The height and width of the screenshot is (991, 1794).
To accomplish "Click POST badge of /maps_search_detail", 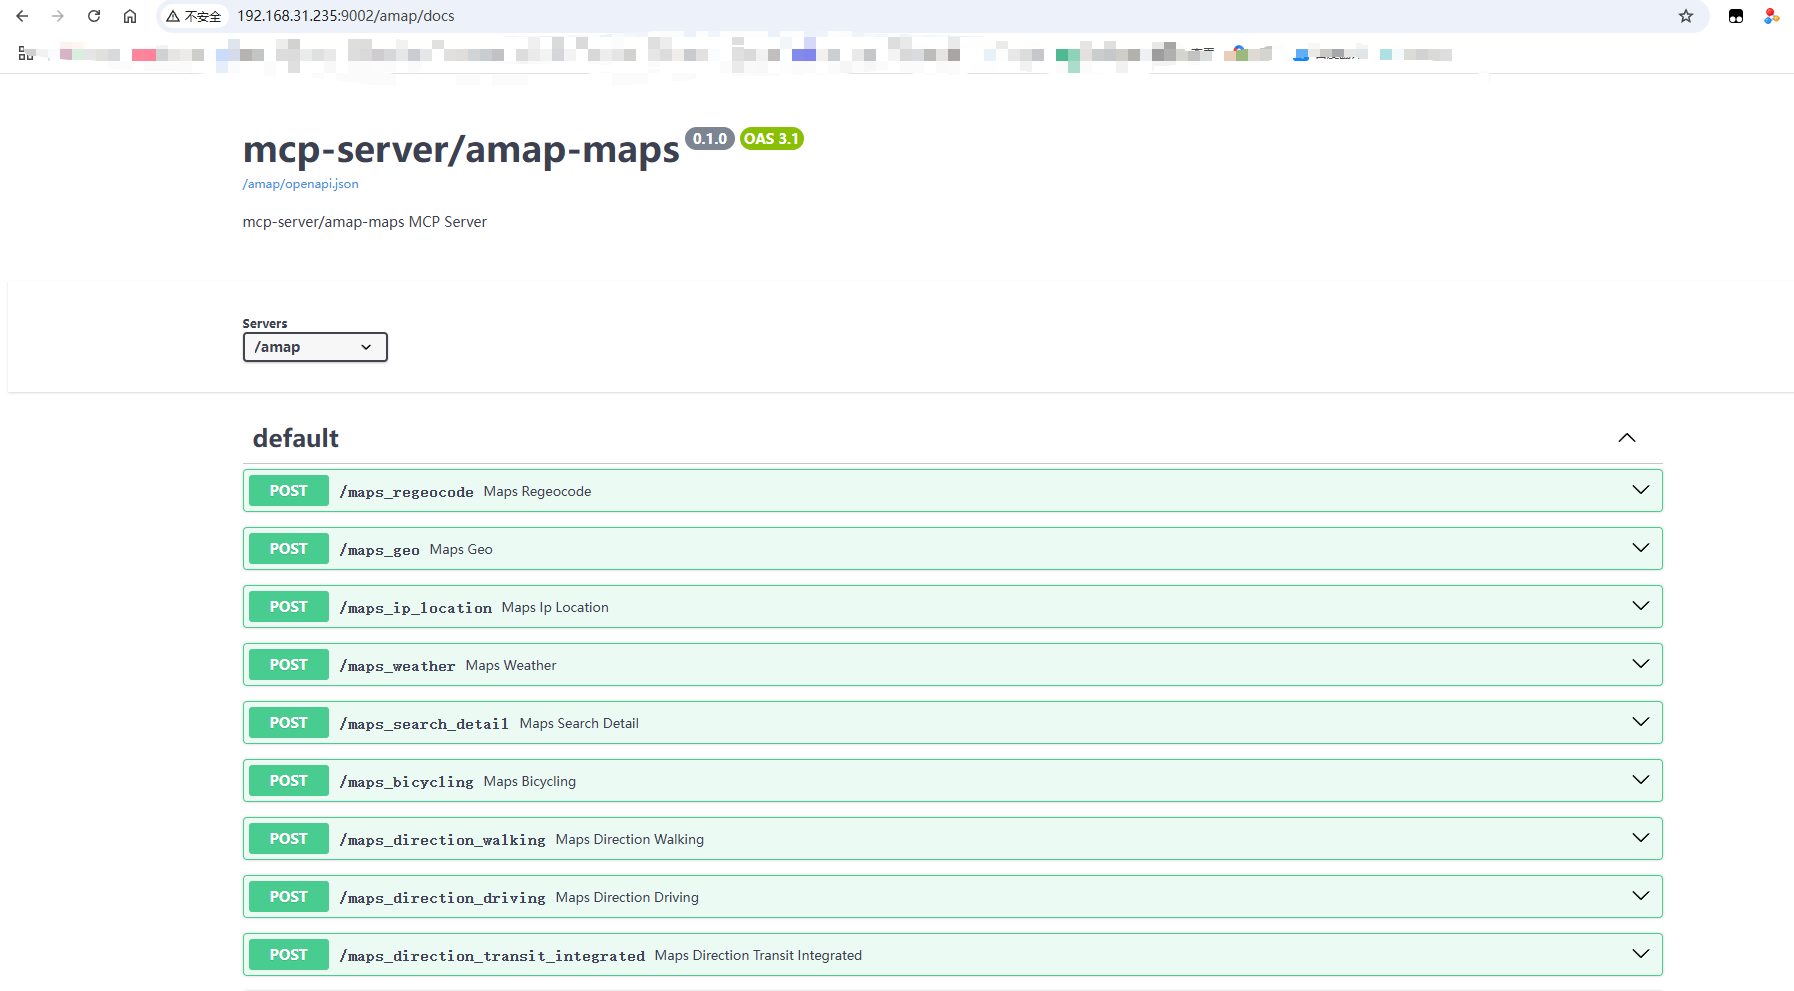I will [x=289, y=723].
